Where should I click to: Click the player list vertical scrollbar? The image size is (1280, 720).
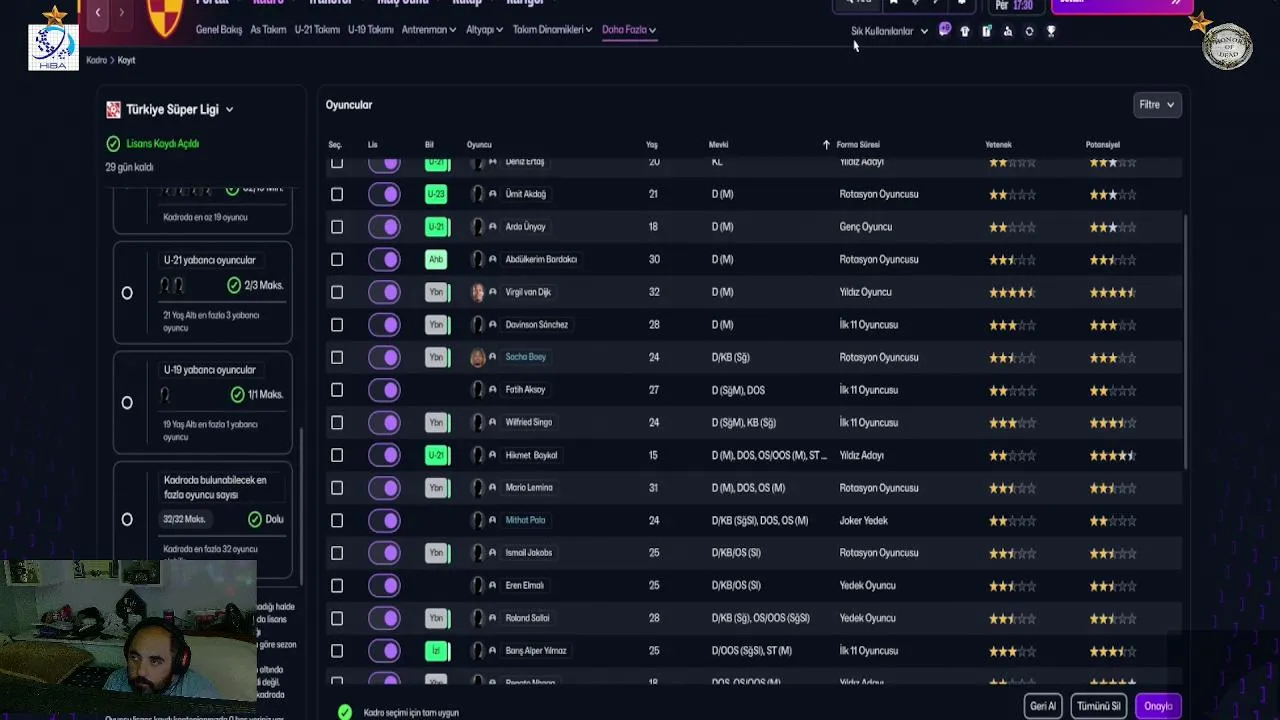coord(1186,340)
